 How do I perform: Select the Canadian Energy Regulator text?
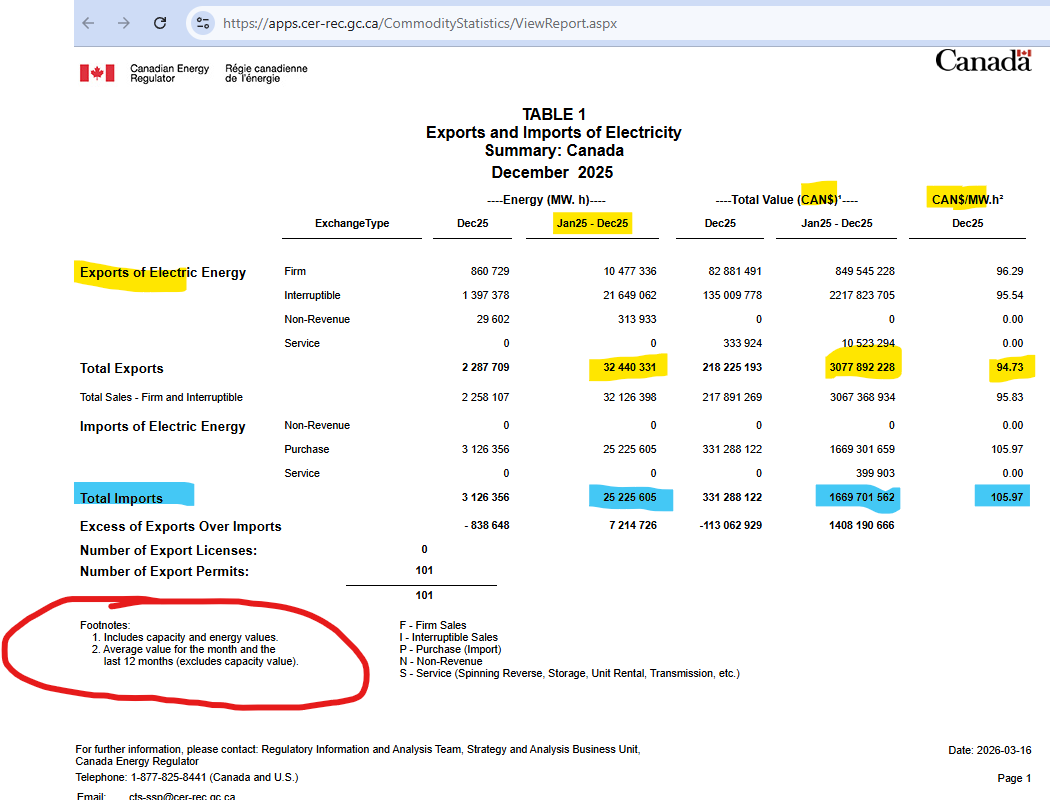[x=169, y=73]
